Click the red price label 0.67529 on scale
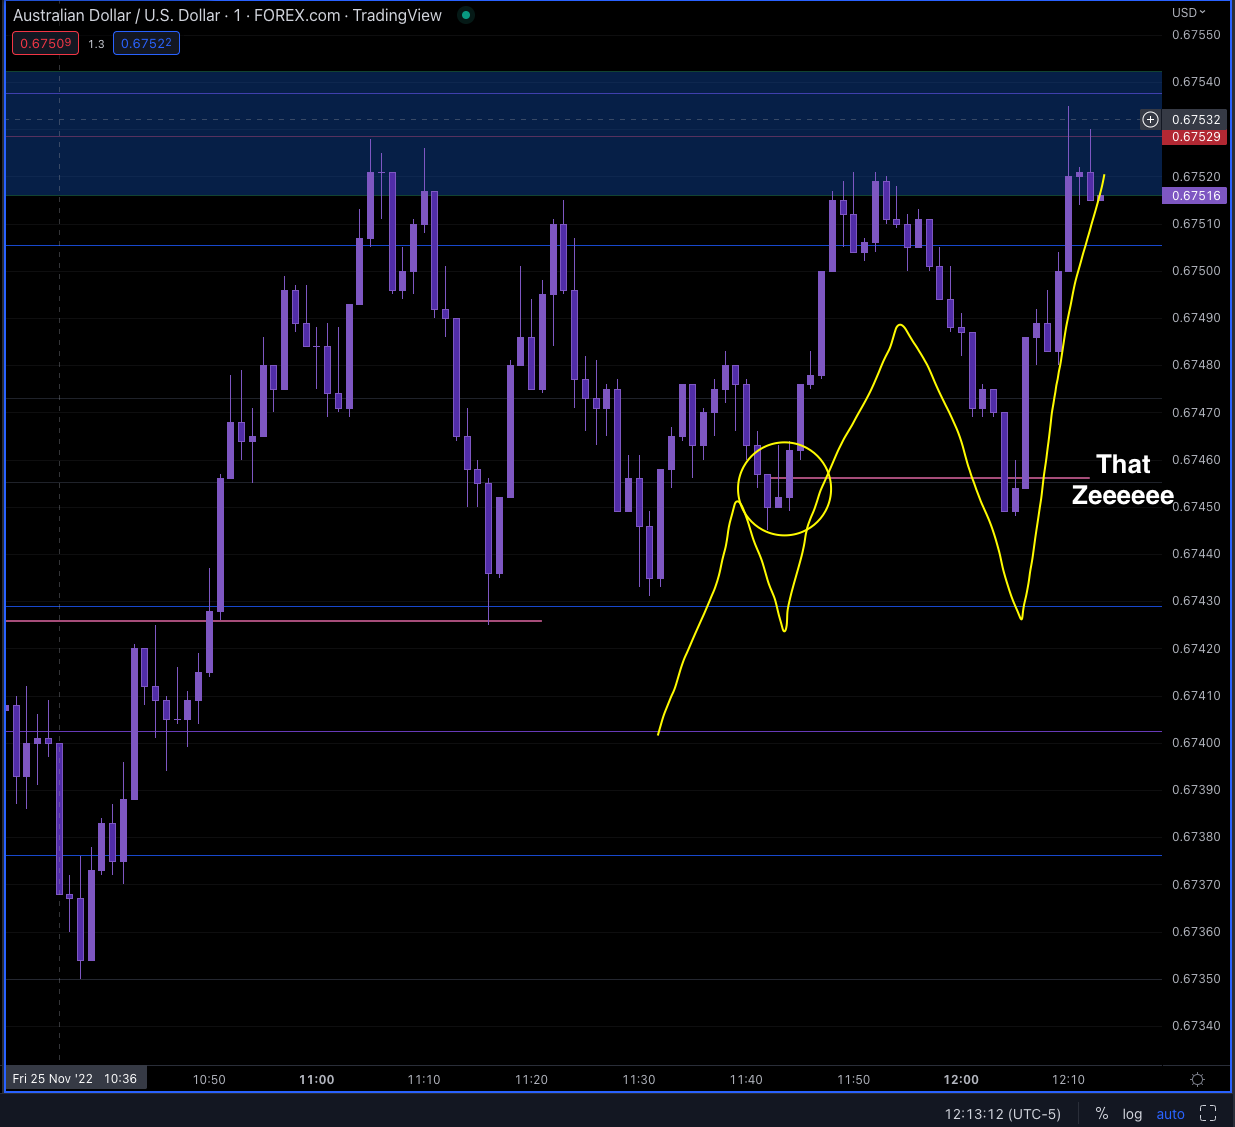Screen dimensions: 1235x1127 click(x=1194, y=137)
